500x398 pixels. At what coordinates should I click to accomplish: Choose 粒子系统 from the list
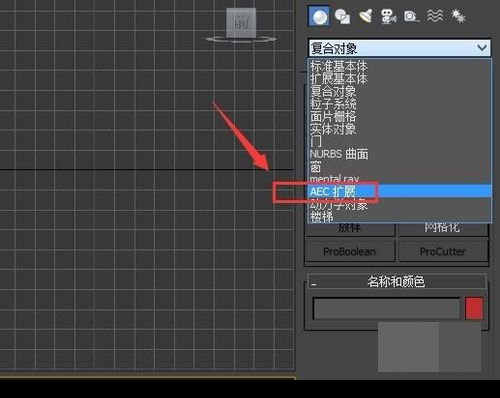(x=399, y=104)
